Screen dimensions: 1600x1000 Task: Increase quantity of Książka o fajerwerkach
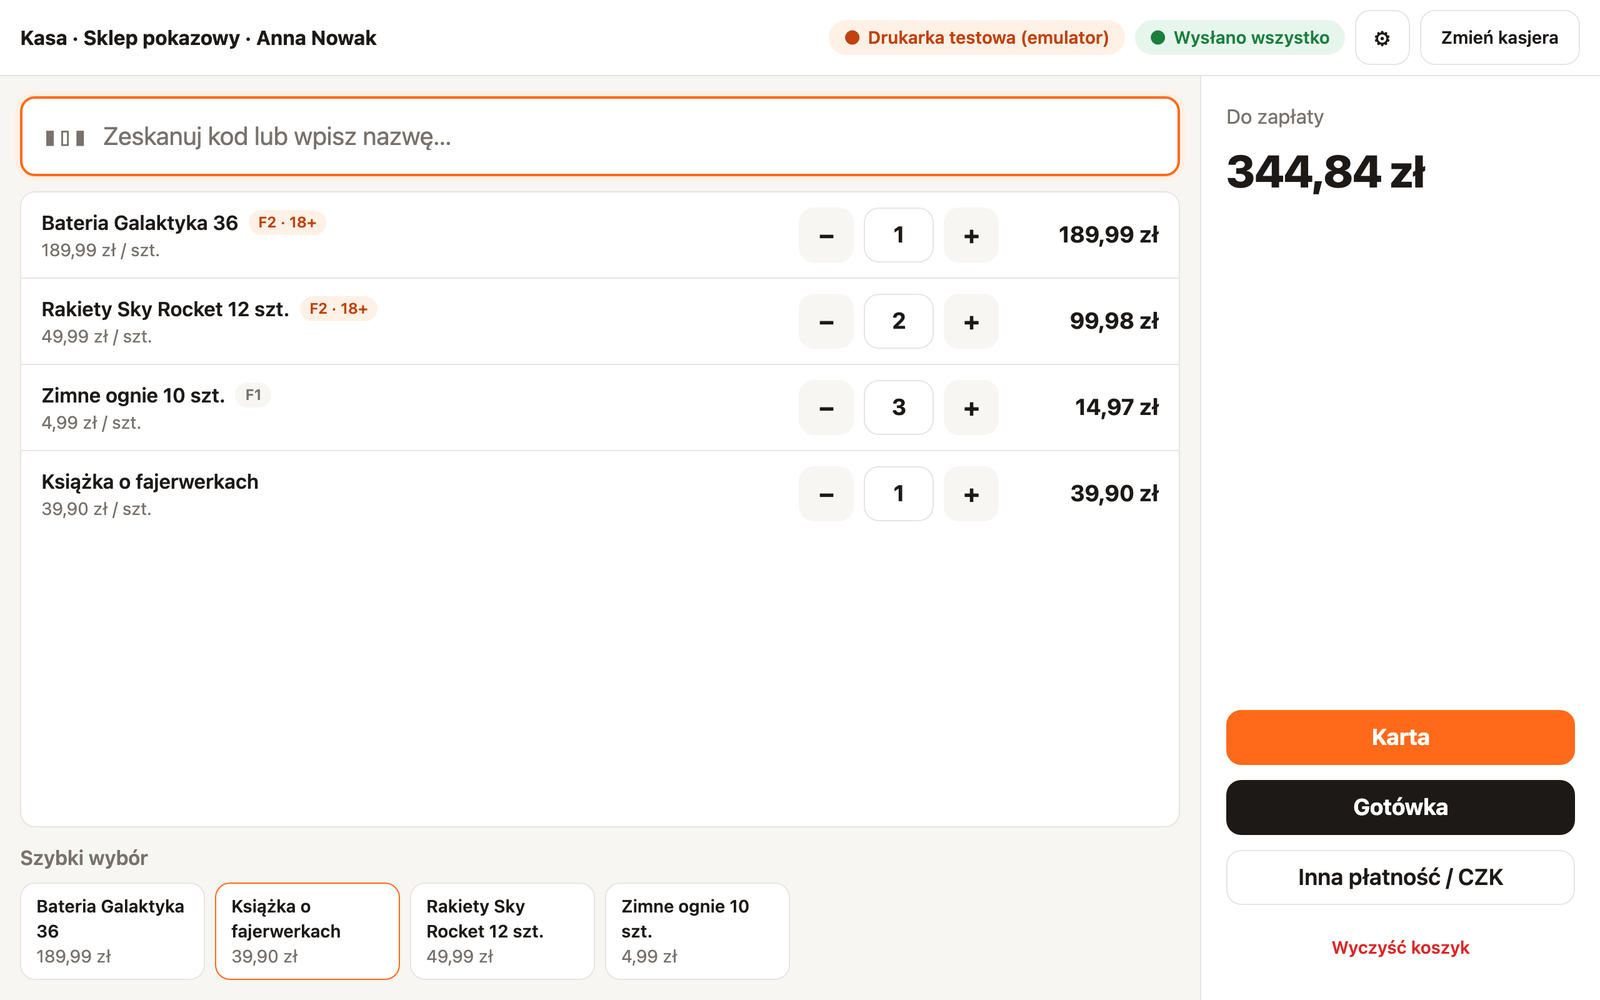tap(971, 493)
